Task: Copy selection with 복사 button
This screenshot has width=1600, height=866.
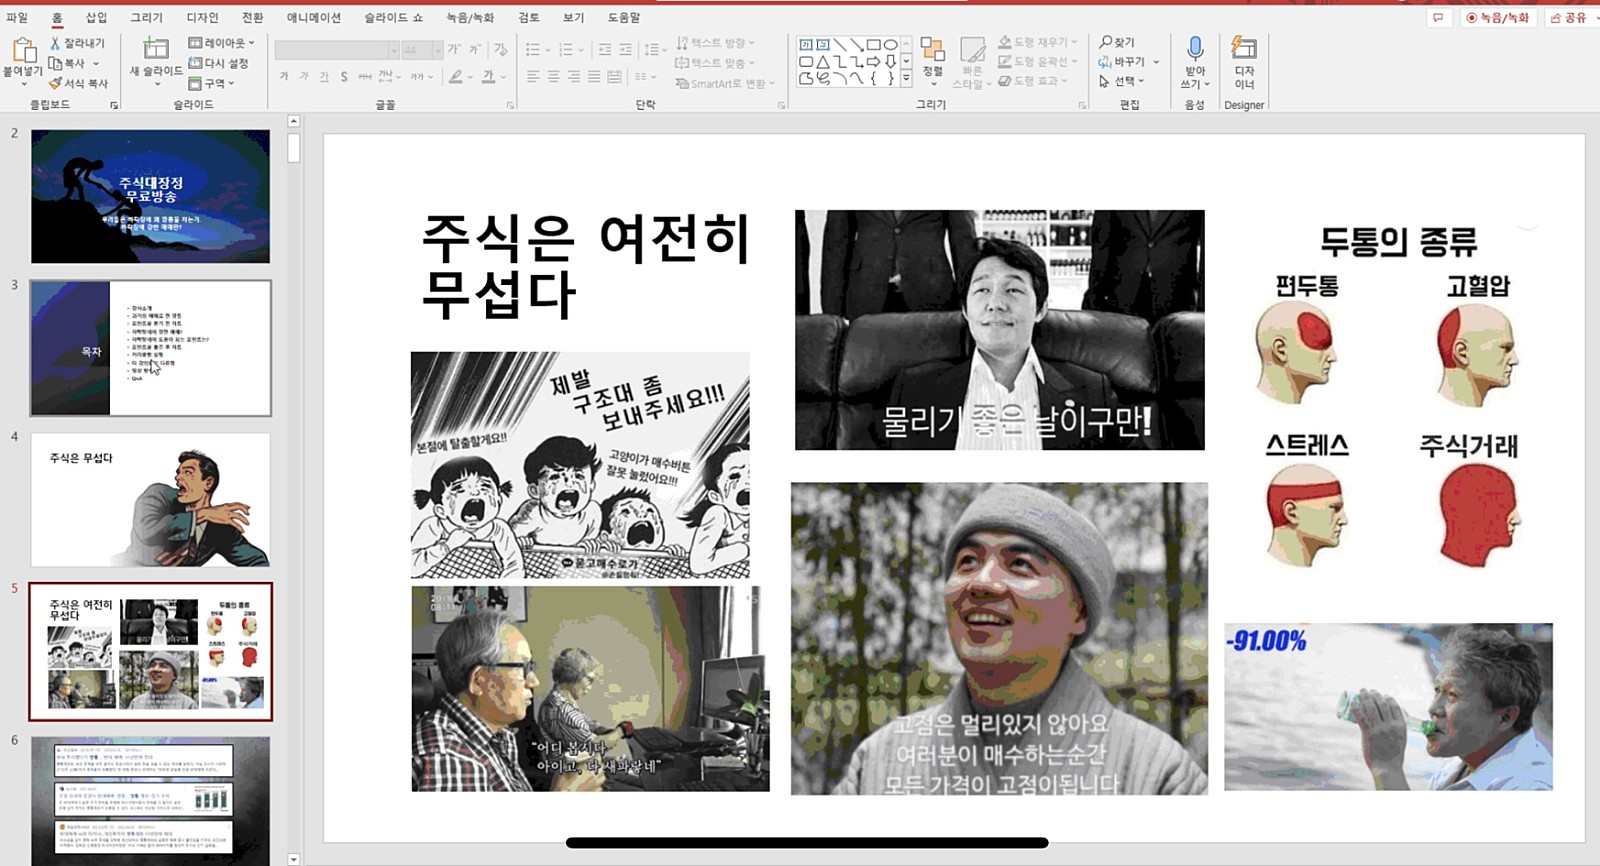Action: pyautogui.click(x=74, y=63)
